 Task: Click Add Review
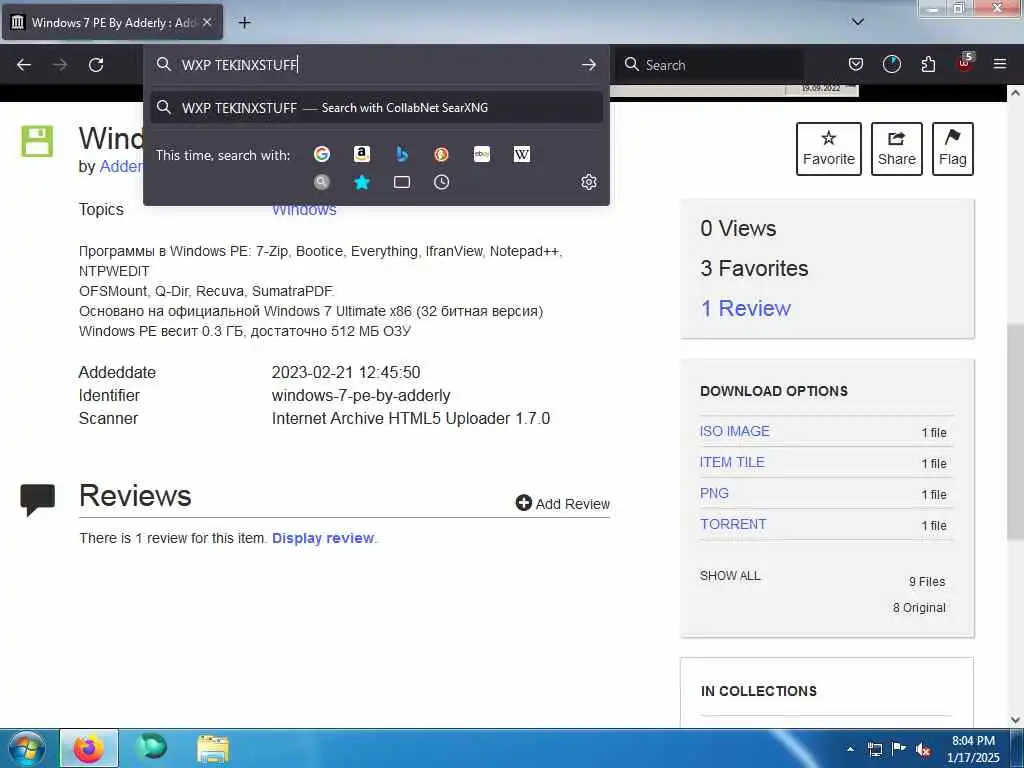pos(563,504)
